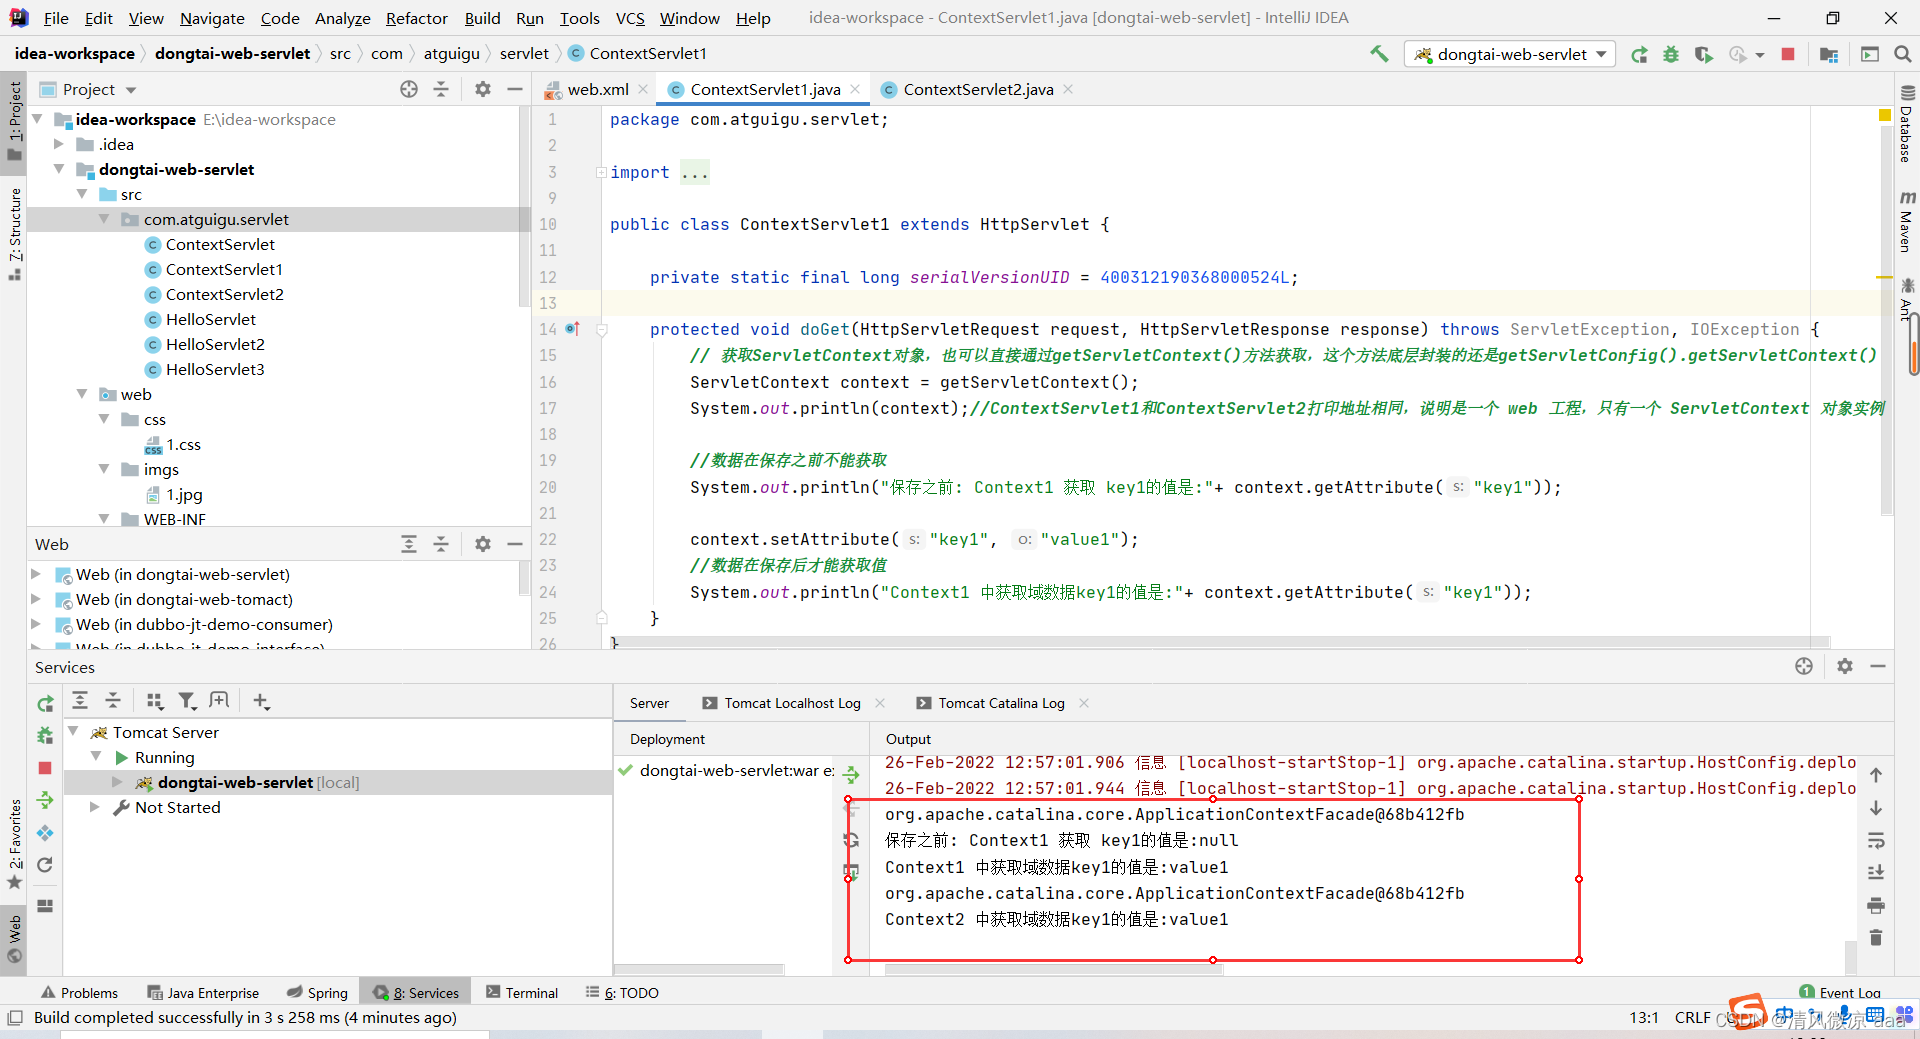Click the Group By icon in Services toolbar
The height and width of the screenshot is (1039, 1920).
pyautogui.click(x=154, y=701)
